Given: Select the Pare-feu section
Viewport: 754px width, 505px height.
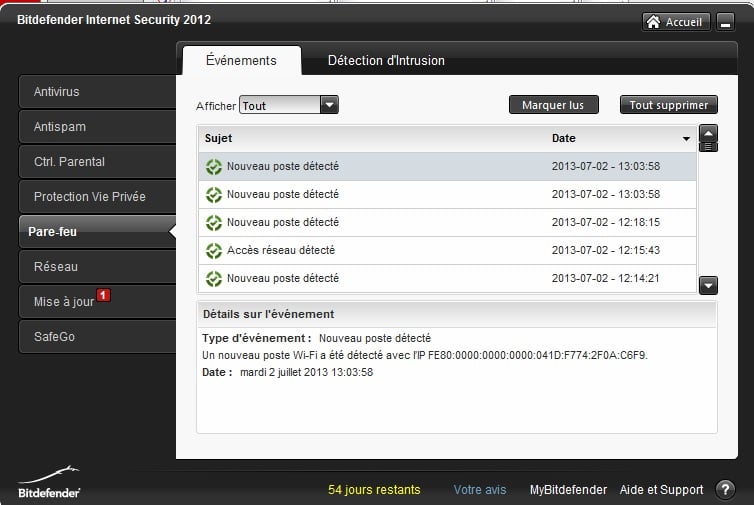Looking at the screenshot, I should click(97, 232).
